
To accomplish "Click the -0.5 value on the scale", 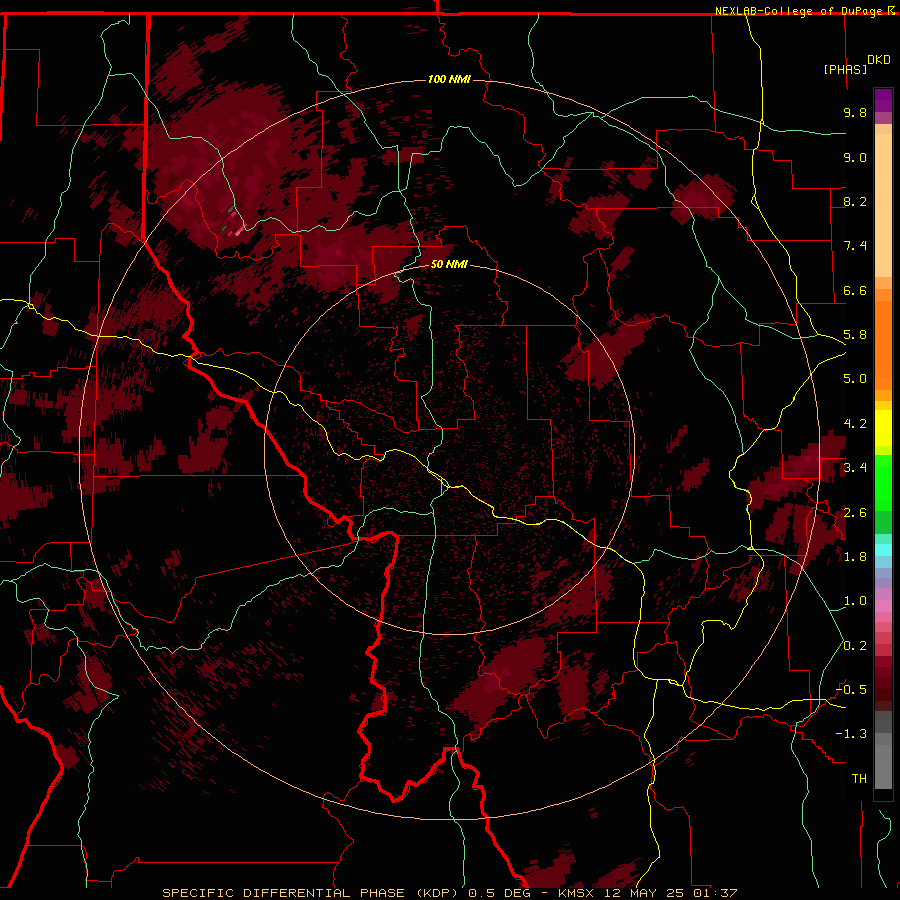I will click(851, 689).
